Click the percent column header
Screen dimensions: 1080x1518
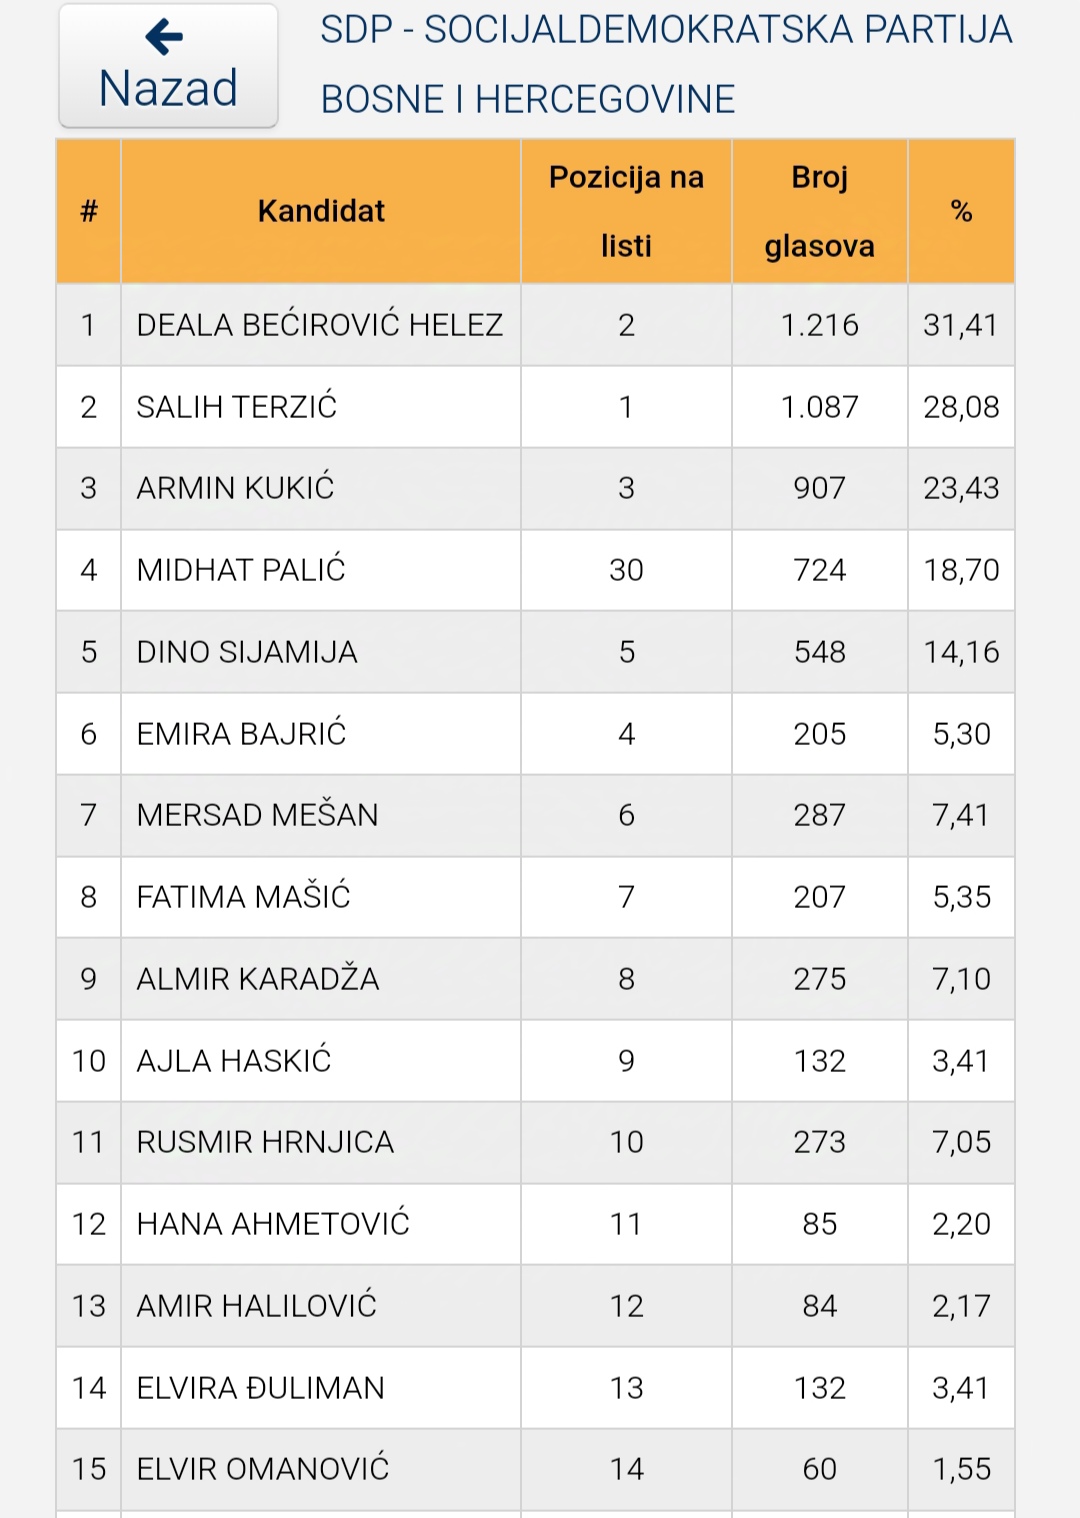[x=961, y=211]
